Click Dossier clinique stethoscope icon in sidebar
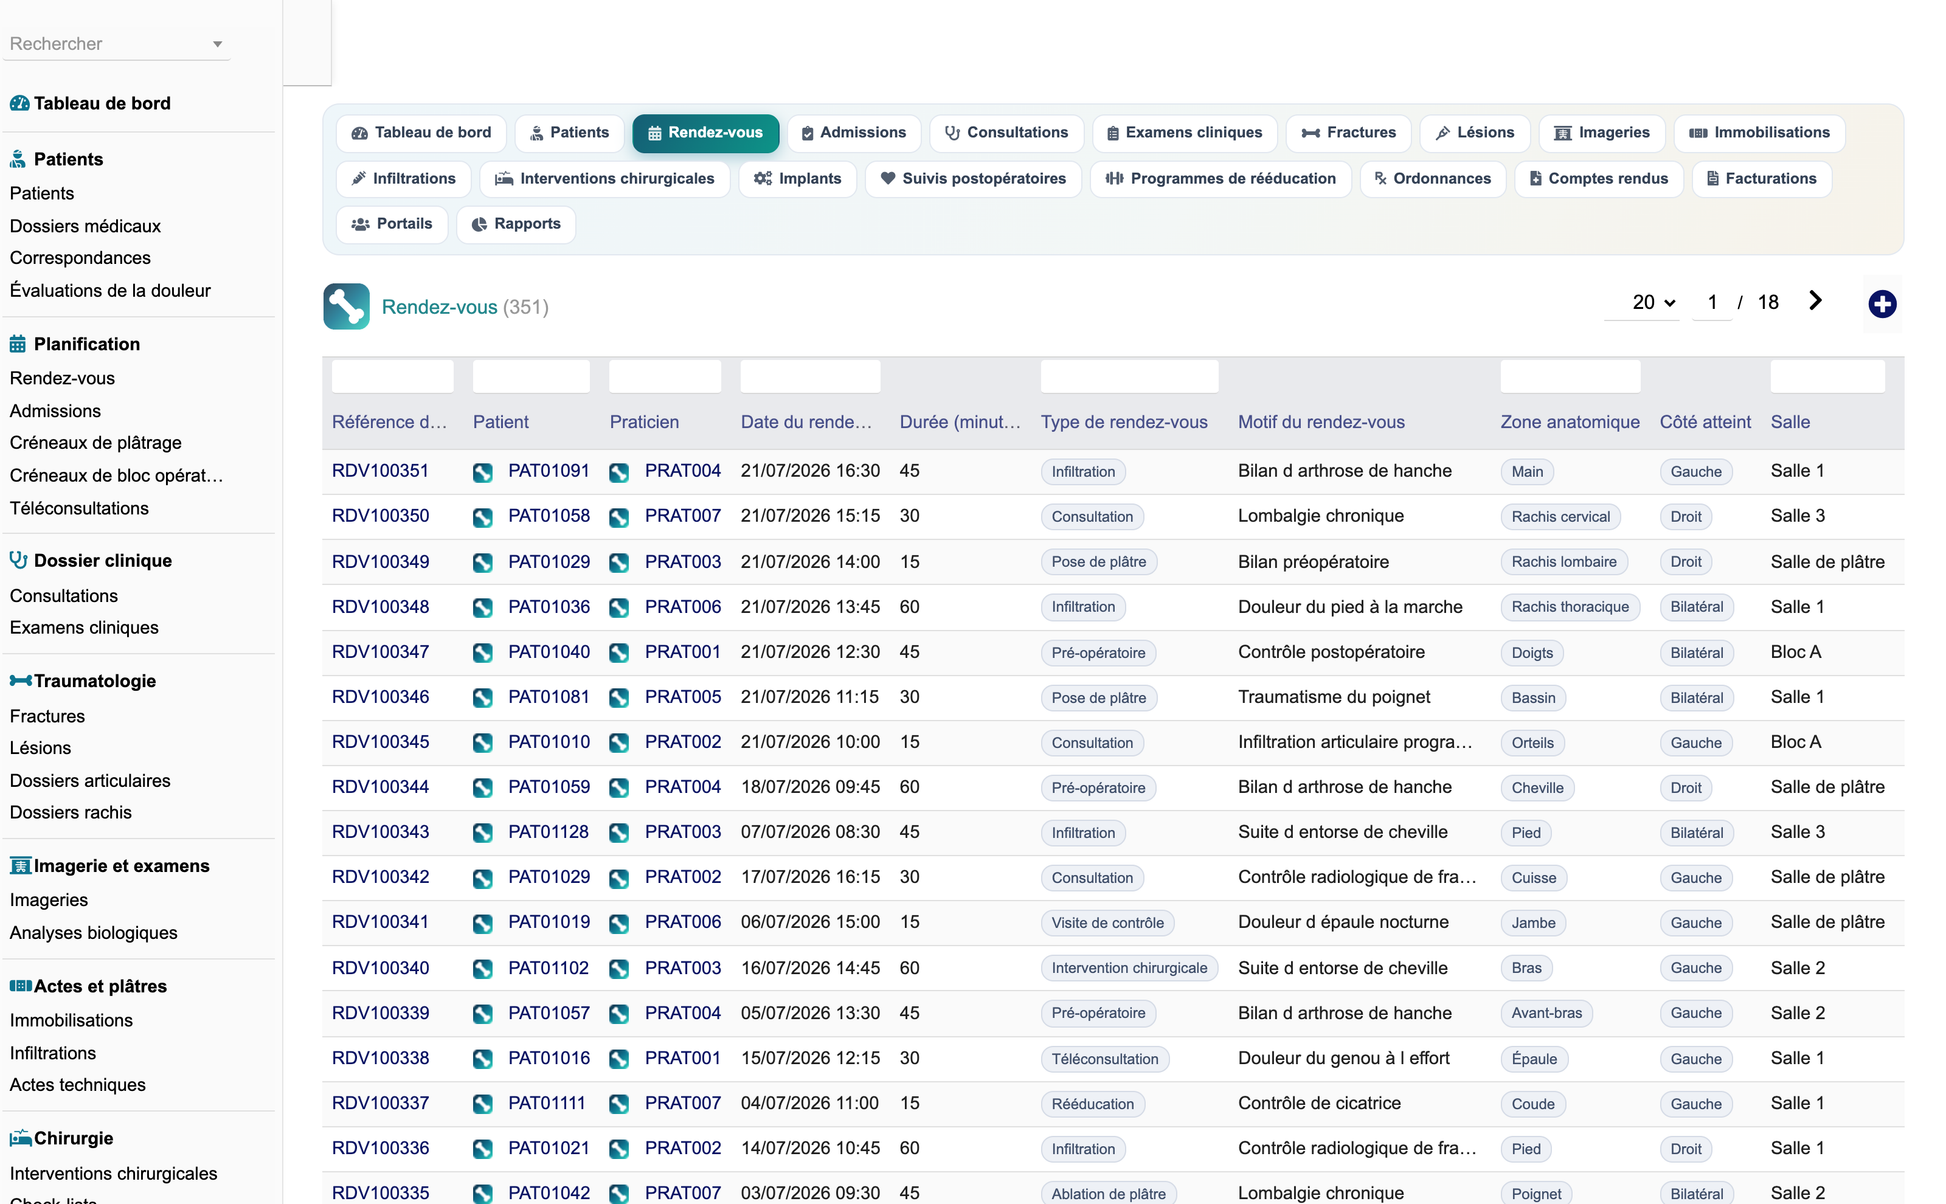This screenshot has height=1204, width=1946. click(18, 560)
